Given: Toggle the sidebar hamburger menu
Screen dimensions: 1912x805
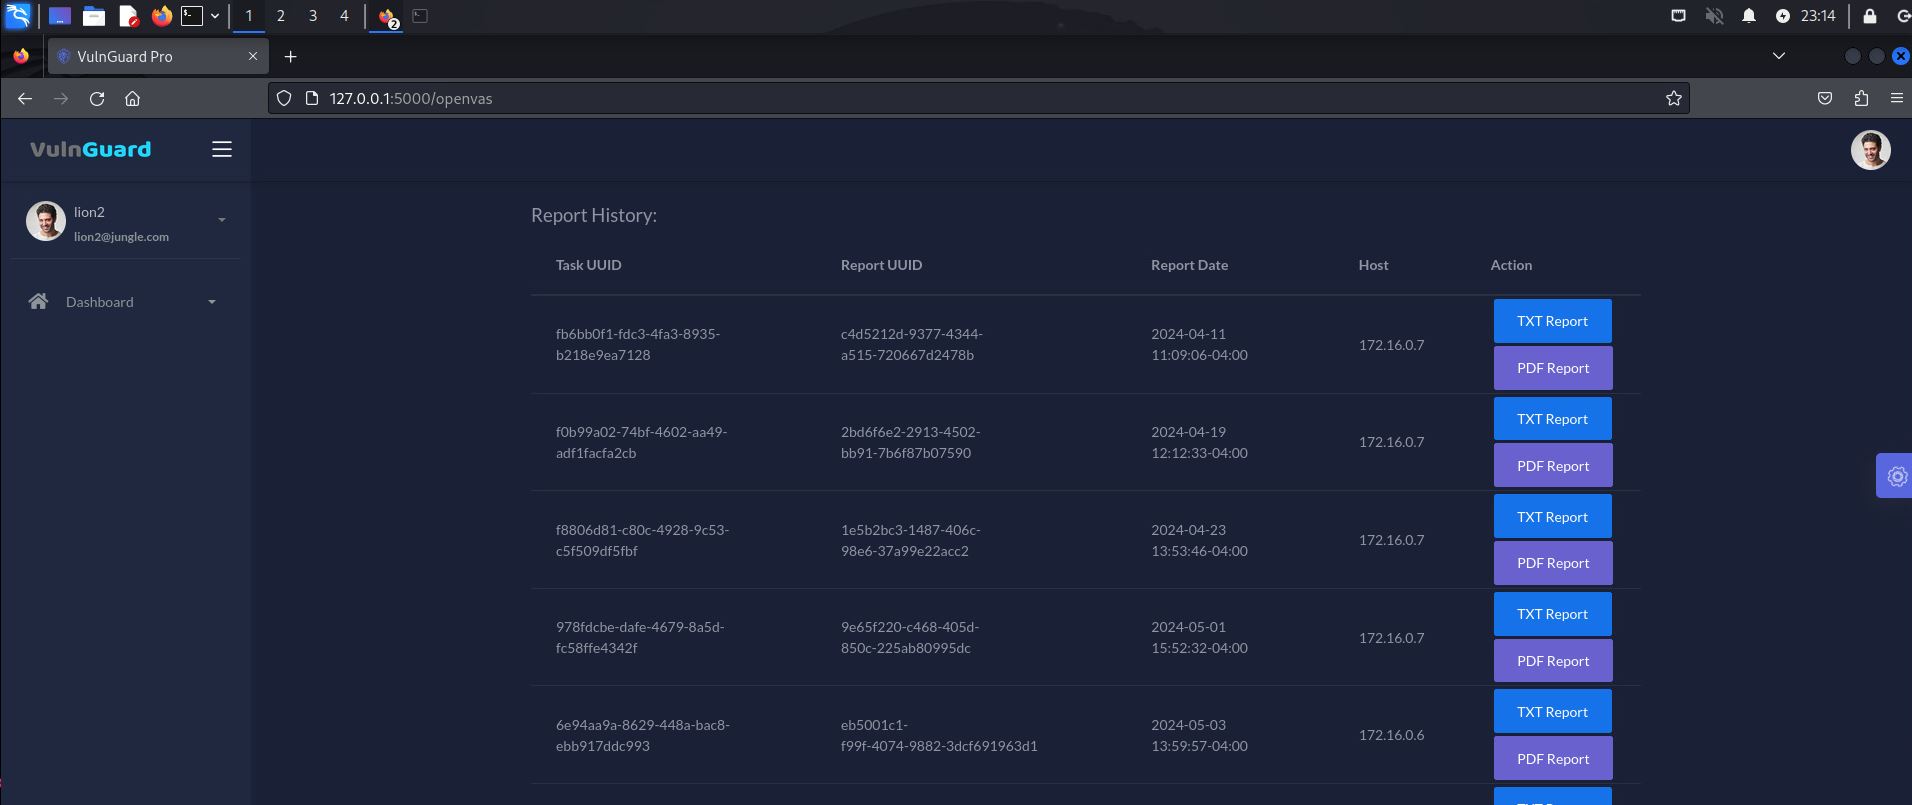Looking at the screenshot, I should (x=222, y=149).
